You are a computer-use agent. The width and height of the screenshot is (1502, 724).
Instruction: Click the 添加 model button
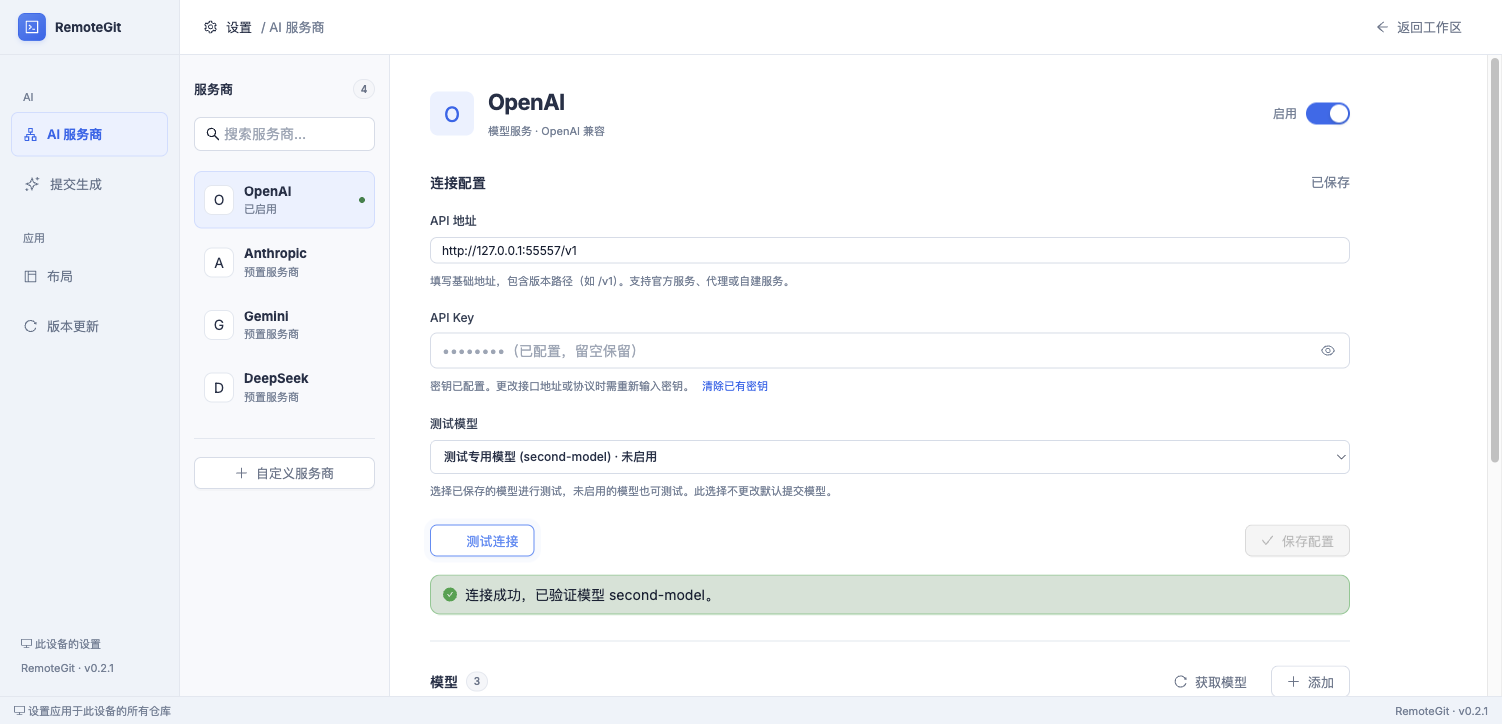1310,682
